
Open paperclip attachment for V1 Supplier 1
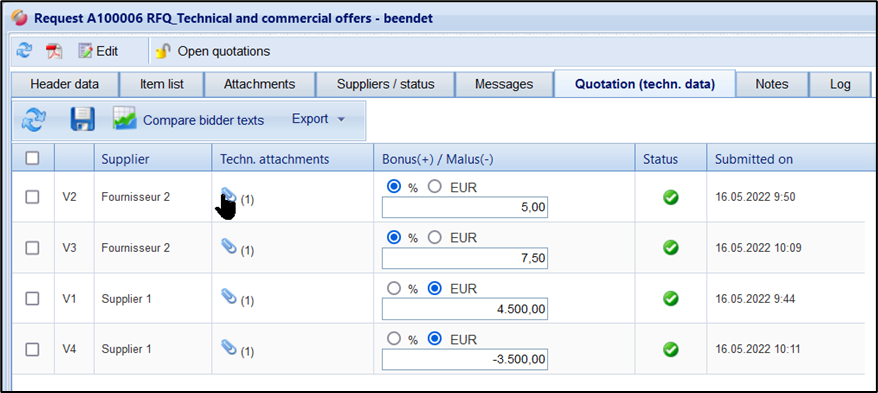(229, 296)
